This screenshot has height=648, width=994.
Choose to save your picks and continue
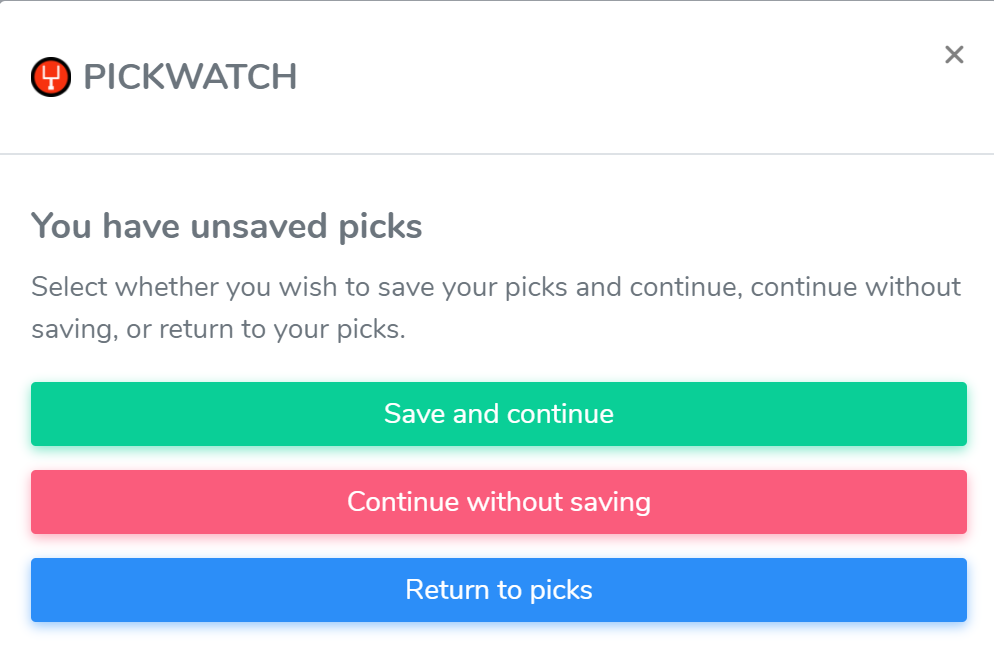pyautogui.click(x=498, y=414)
